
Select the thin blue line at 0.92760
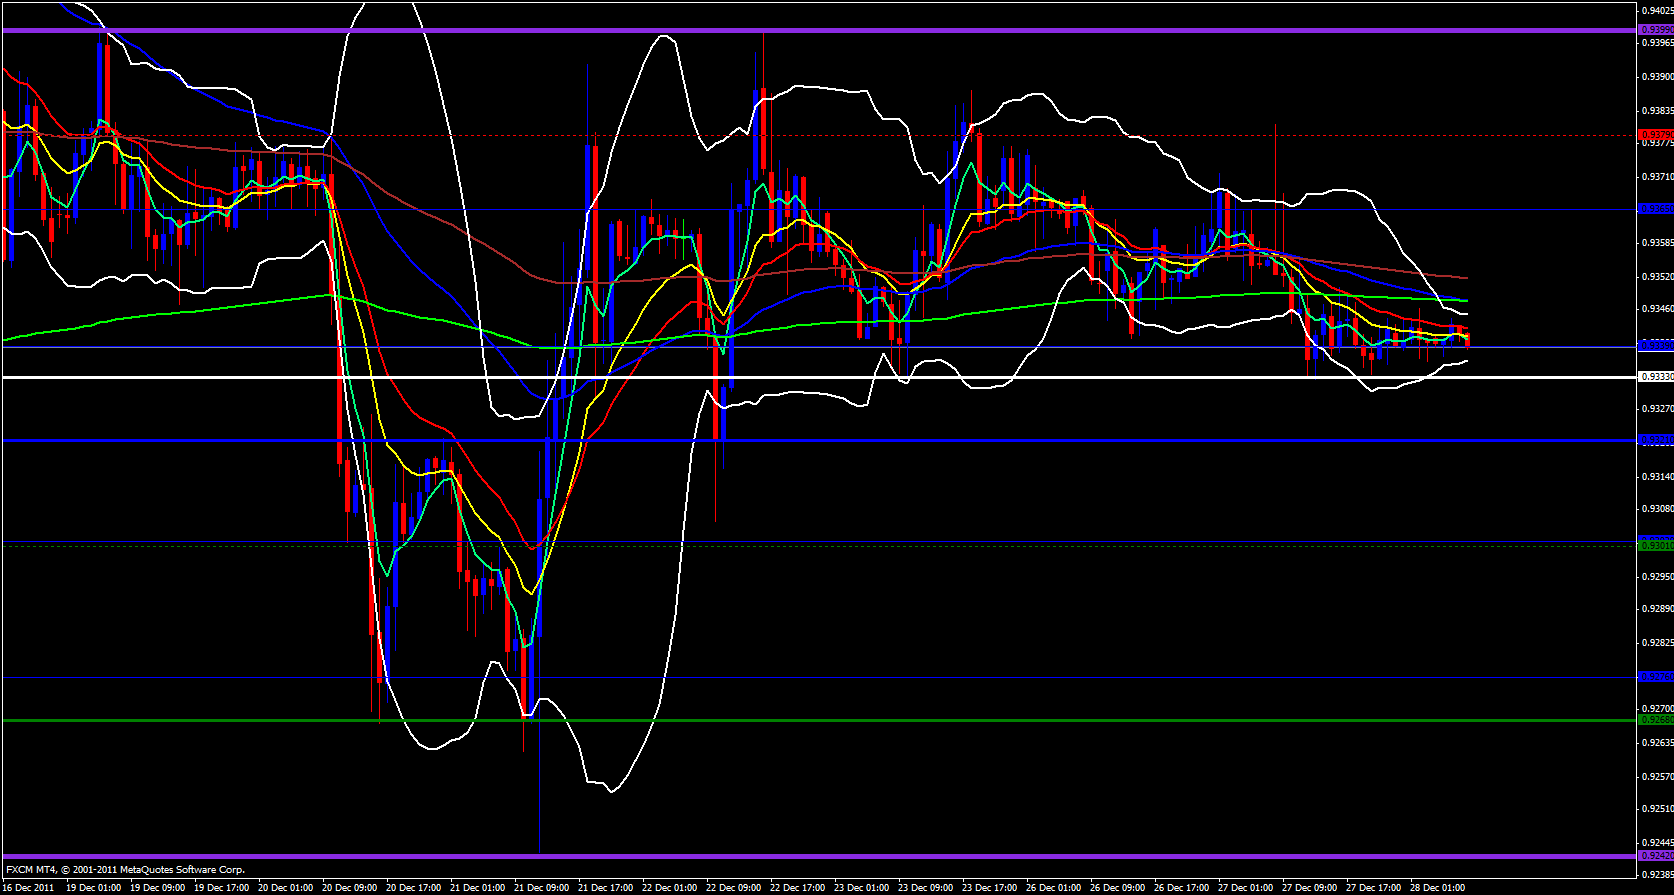pyautogui.click(x=818, y=677)
